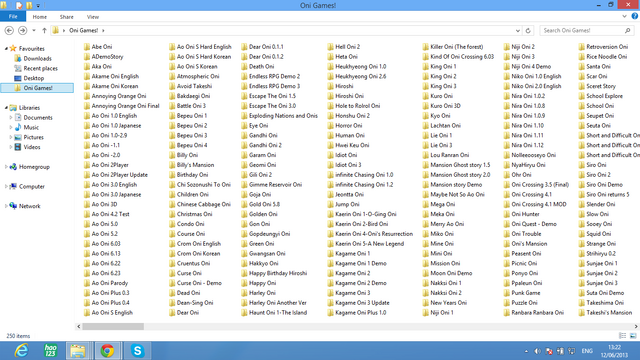Viewport: 640px width, 360px height.
Task: Click Oni Games! breadcrumb in address bar
Action: pos(83,31)
